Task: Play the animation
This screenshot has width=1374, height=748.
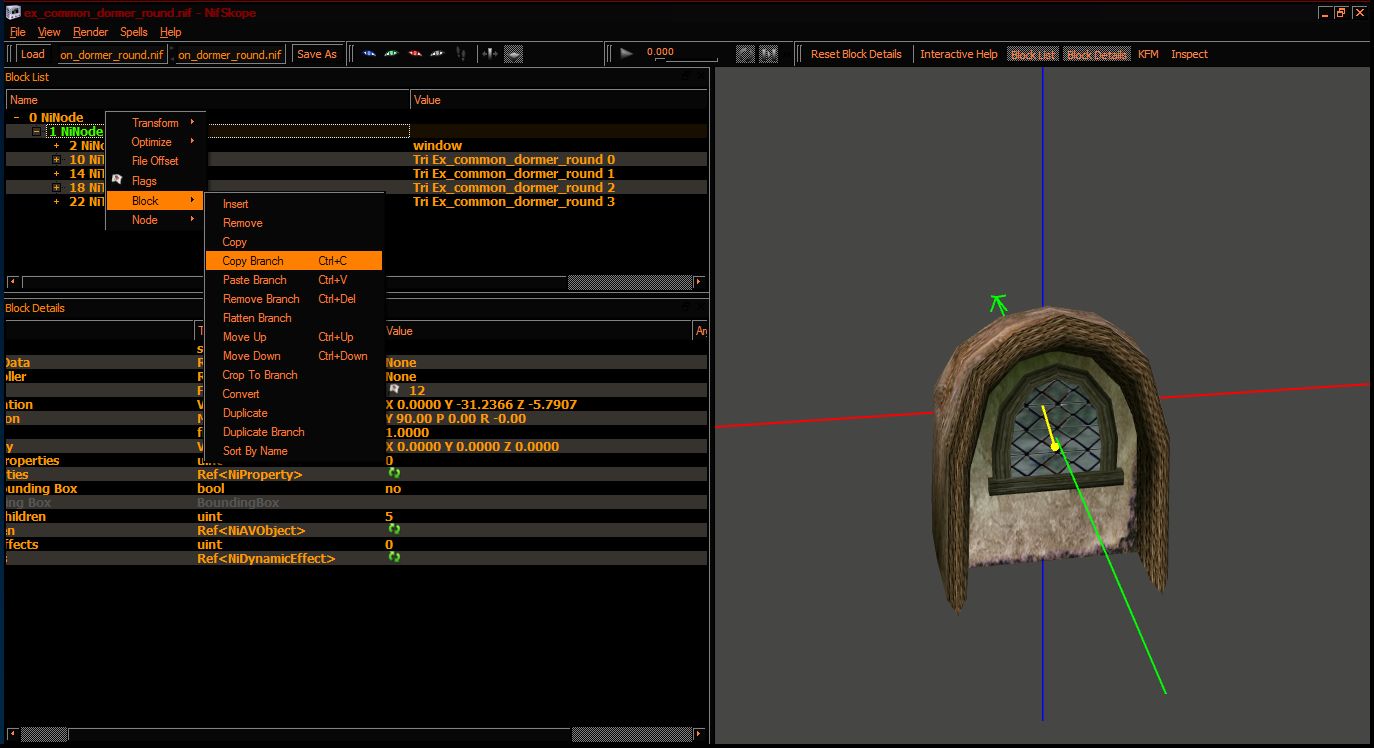Action: pyautogui.click(x=626, y=53)
